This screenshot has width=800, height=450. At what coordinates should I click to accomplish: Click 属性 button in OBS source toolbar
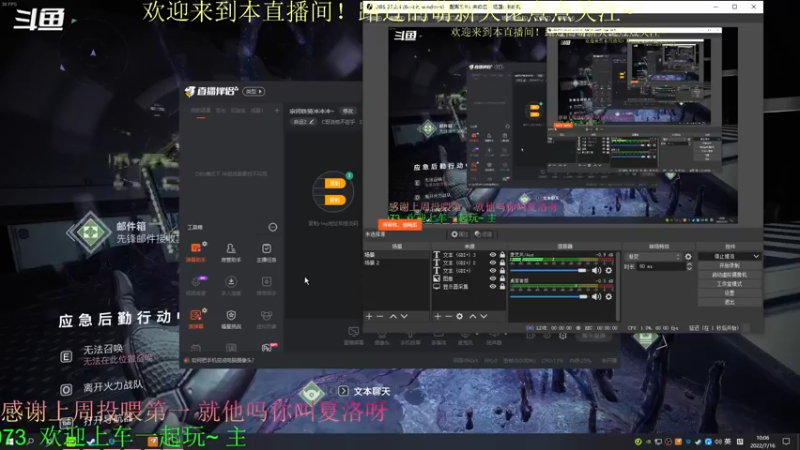point(459,234)
